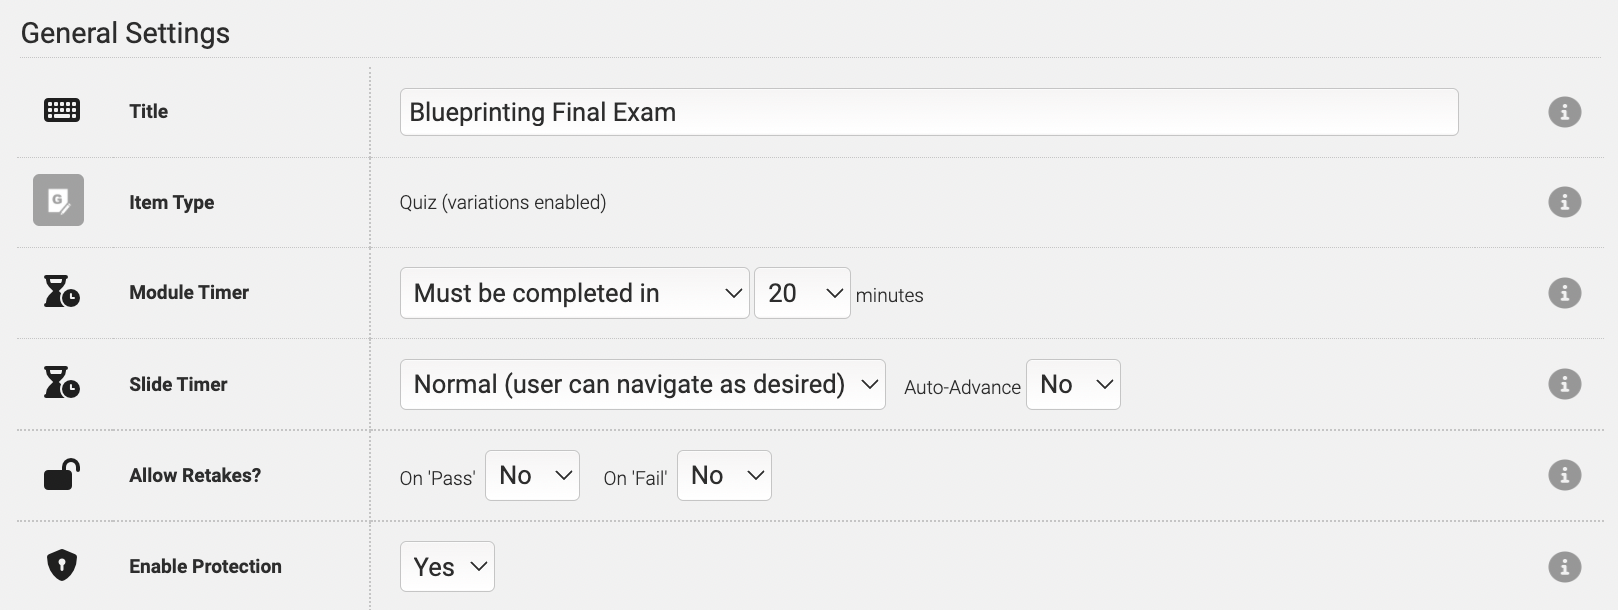Click the unlocked padlock retakes icon
The width and height of the screenshot is (1618, 610).
coord(62,474)
